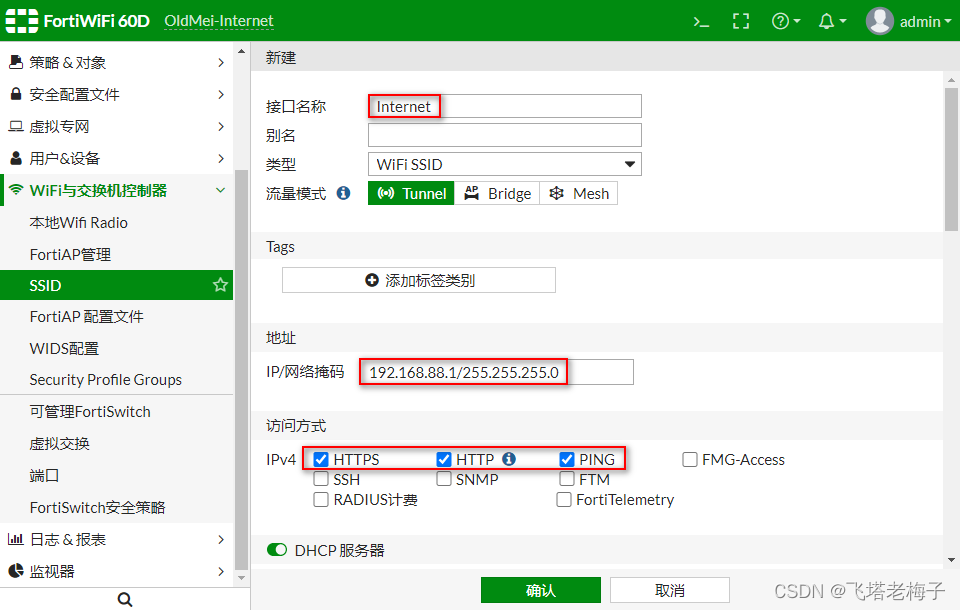Click the add tag category button

coord(419,280)
